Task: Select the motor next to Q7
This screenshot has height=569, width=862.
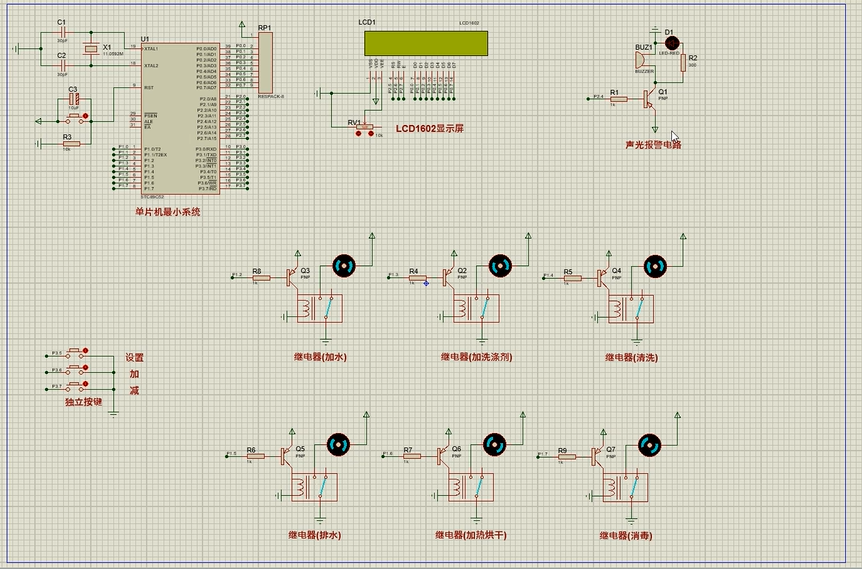Action: coord(647,445)
